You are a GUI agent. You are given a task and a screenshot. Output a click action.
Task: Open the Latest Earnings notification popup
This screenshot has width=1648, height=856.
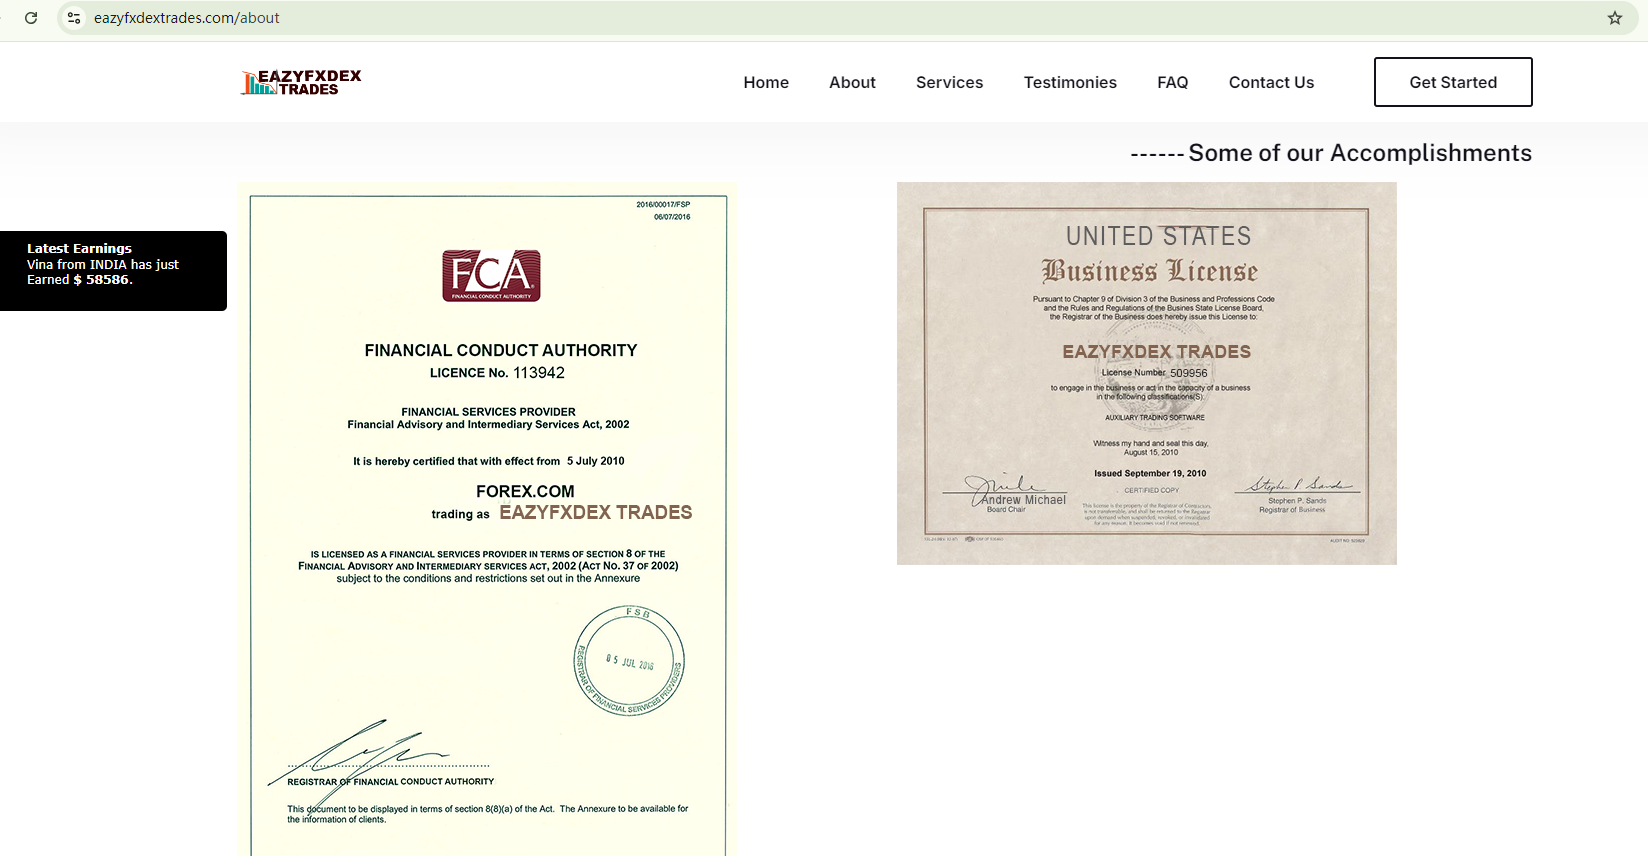pos(113,271)
